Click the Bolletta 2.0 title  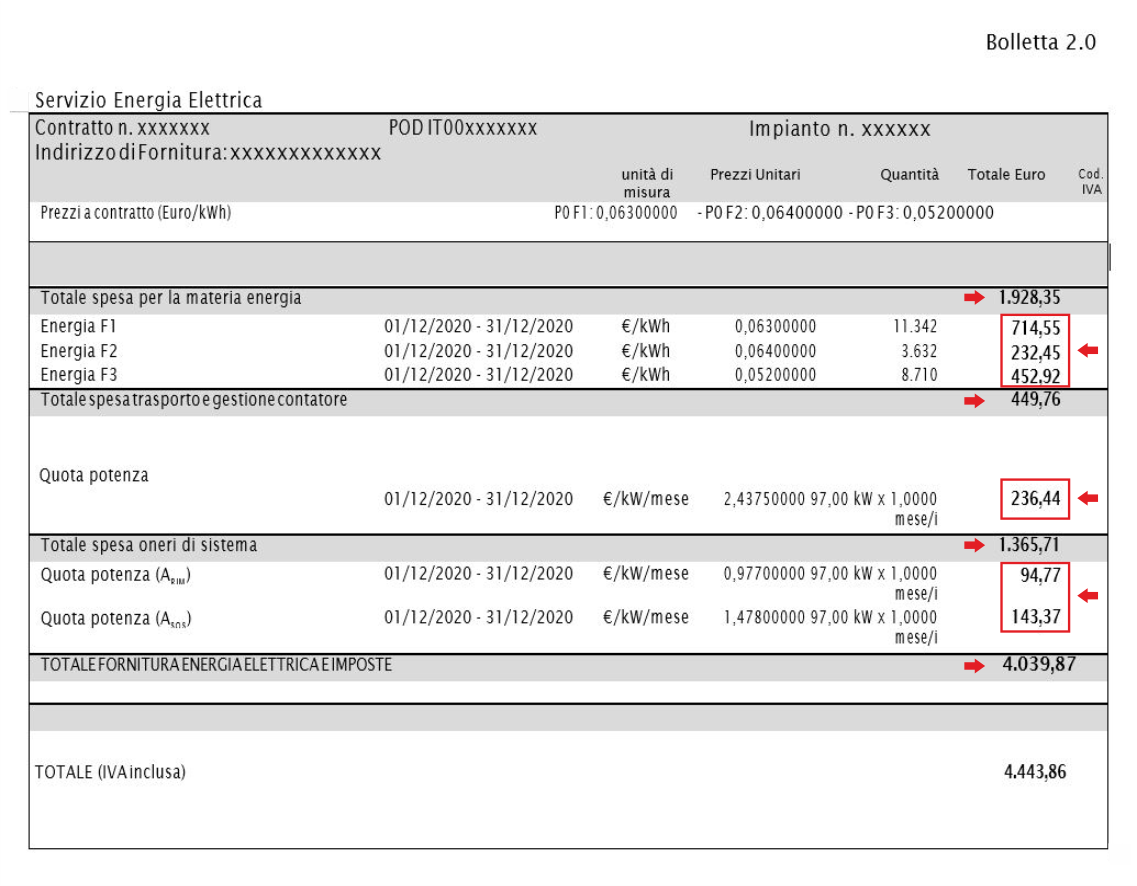point(1040,42)
